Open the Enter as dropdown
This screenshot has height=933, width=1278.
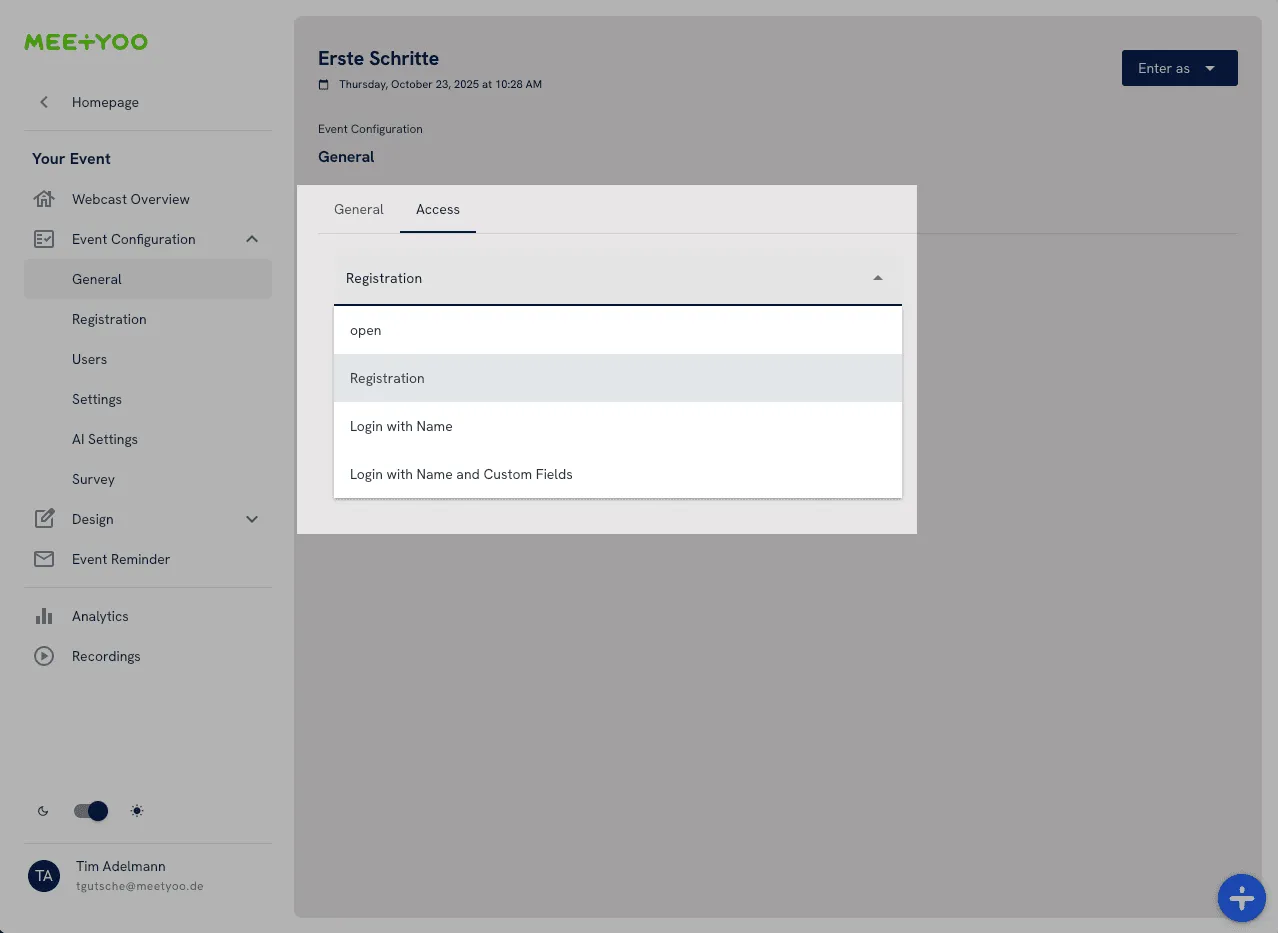pyautogui.click(x=1179, y=68)
